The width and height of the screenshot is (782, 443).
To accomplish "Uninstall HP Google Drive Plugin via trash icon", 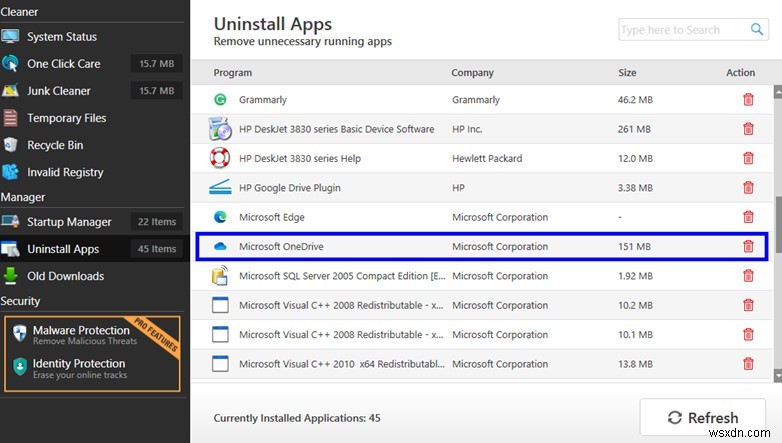I will pos(748,188).
